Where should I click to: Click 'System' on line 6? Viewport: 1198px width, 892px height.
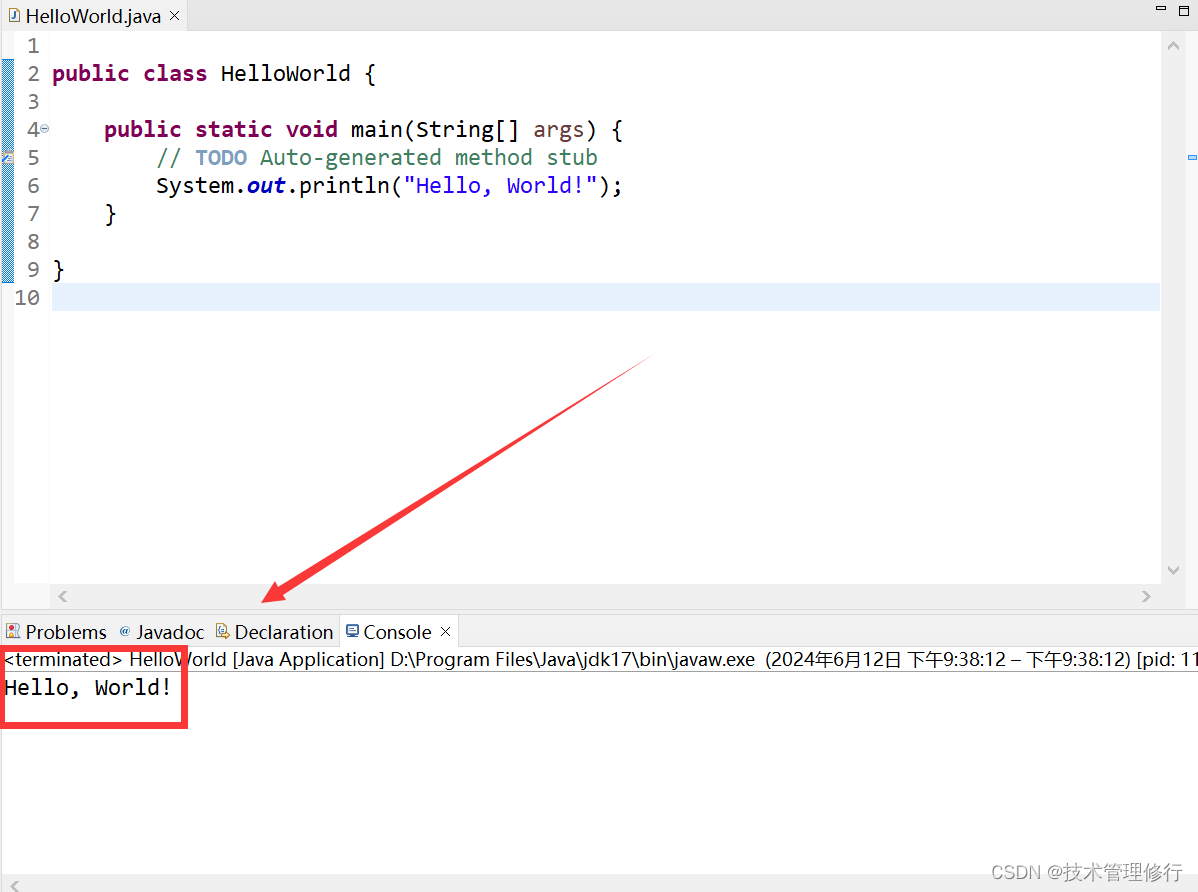coord(195,186)
